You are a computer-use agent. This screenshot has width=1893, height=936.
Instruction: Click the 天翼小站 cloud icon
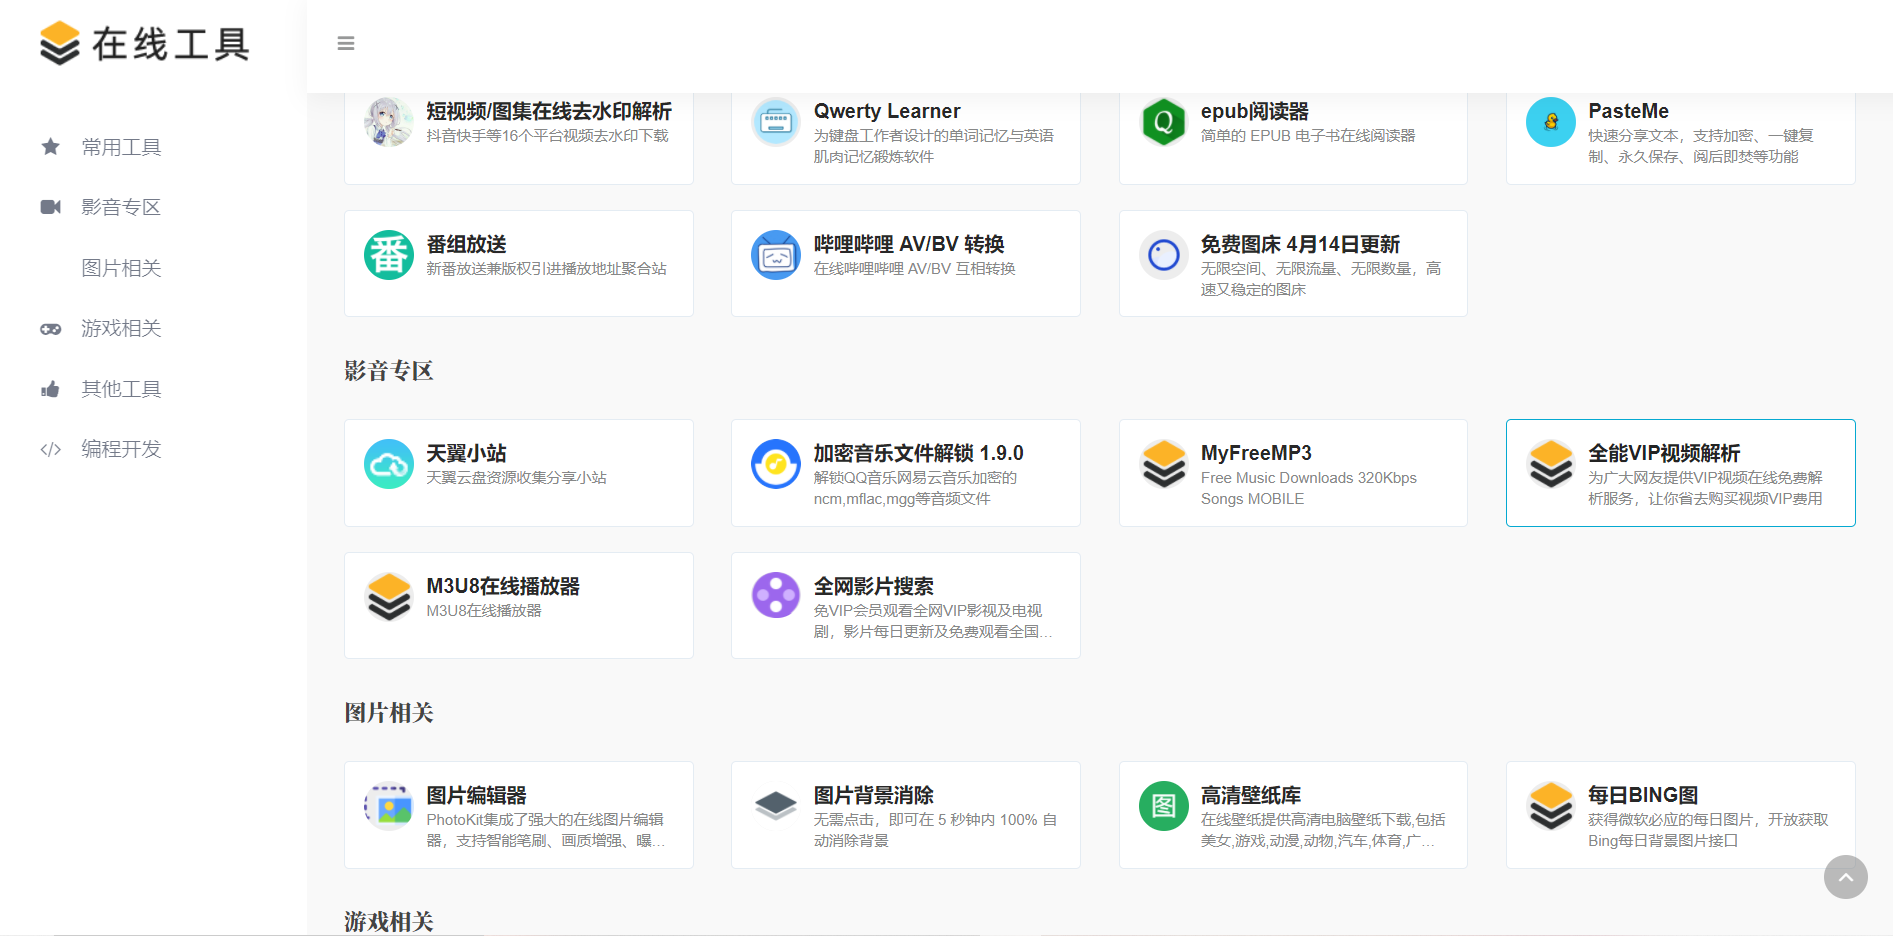(x=389, y=465)
